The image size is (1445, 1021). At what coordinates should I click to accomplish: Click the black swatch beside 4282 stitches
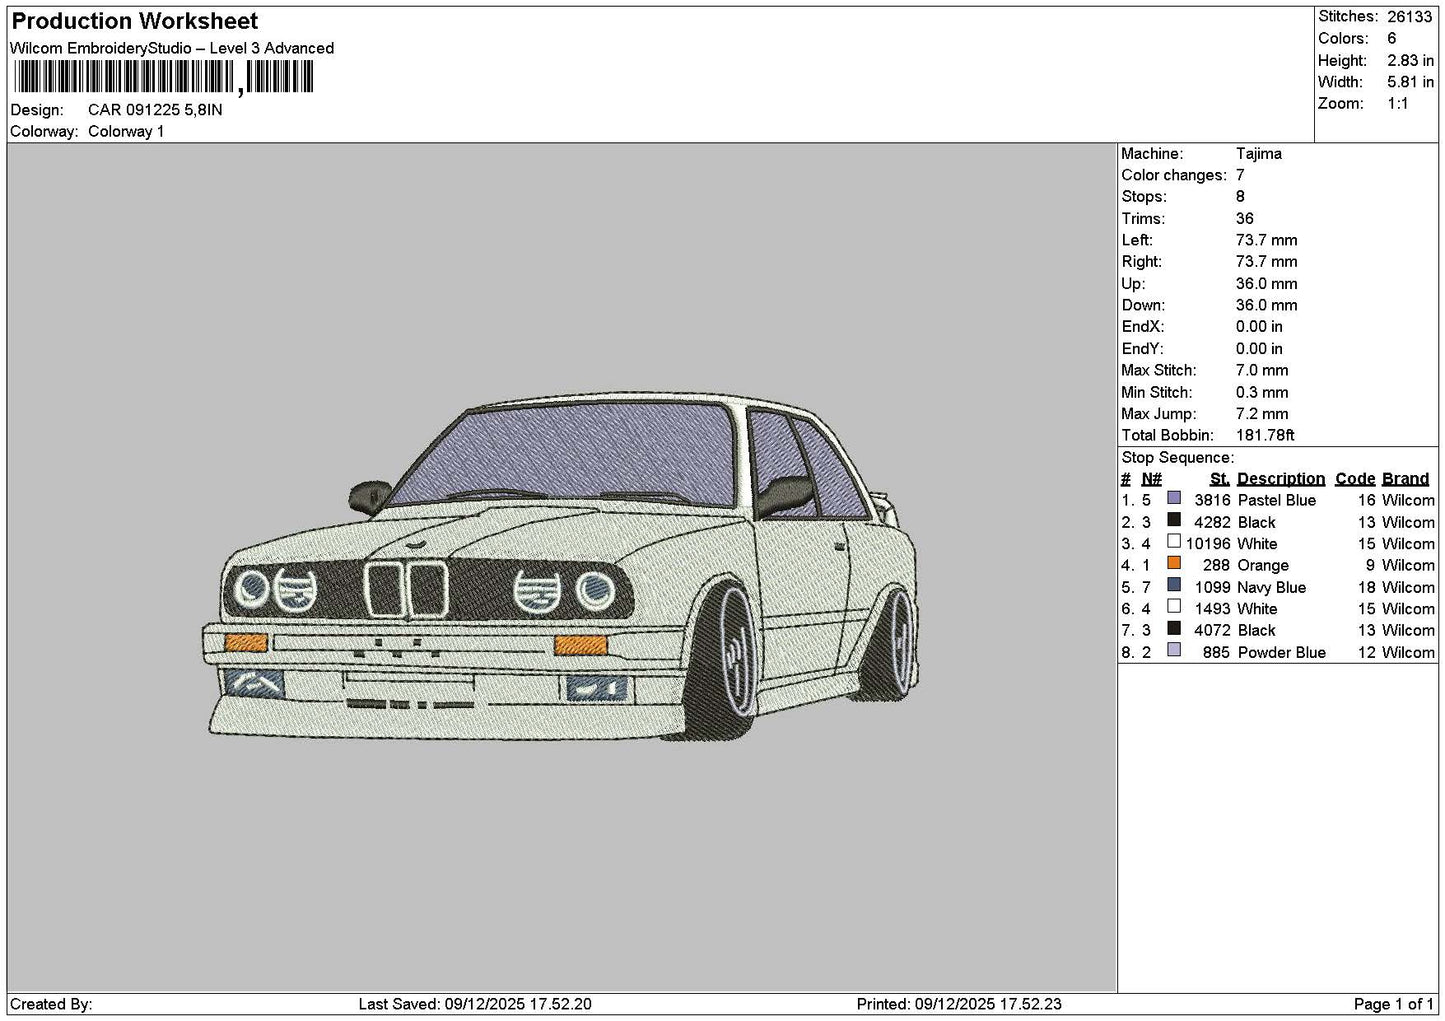point(1174,520)
